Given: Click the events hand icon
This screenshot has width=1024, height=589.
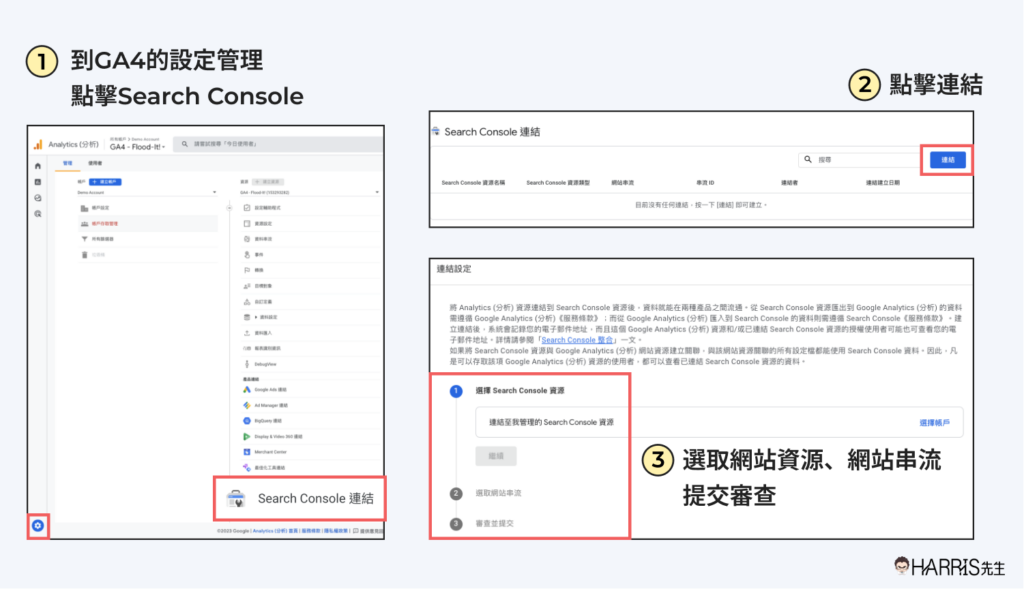Looking at the screenshot, I should 247,255.
